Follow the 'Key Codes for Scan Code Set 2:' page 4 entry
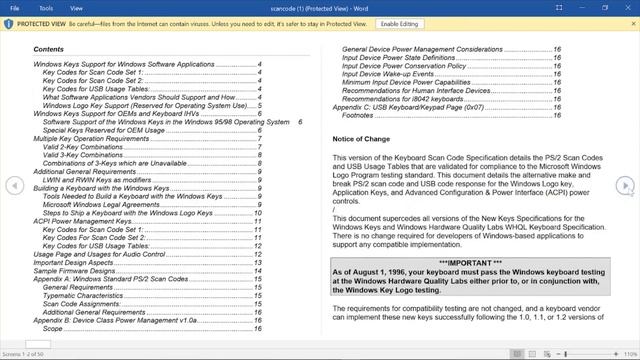 [x=152, y=81]
